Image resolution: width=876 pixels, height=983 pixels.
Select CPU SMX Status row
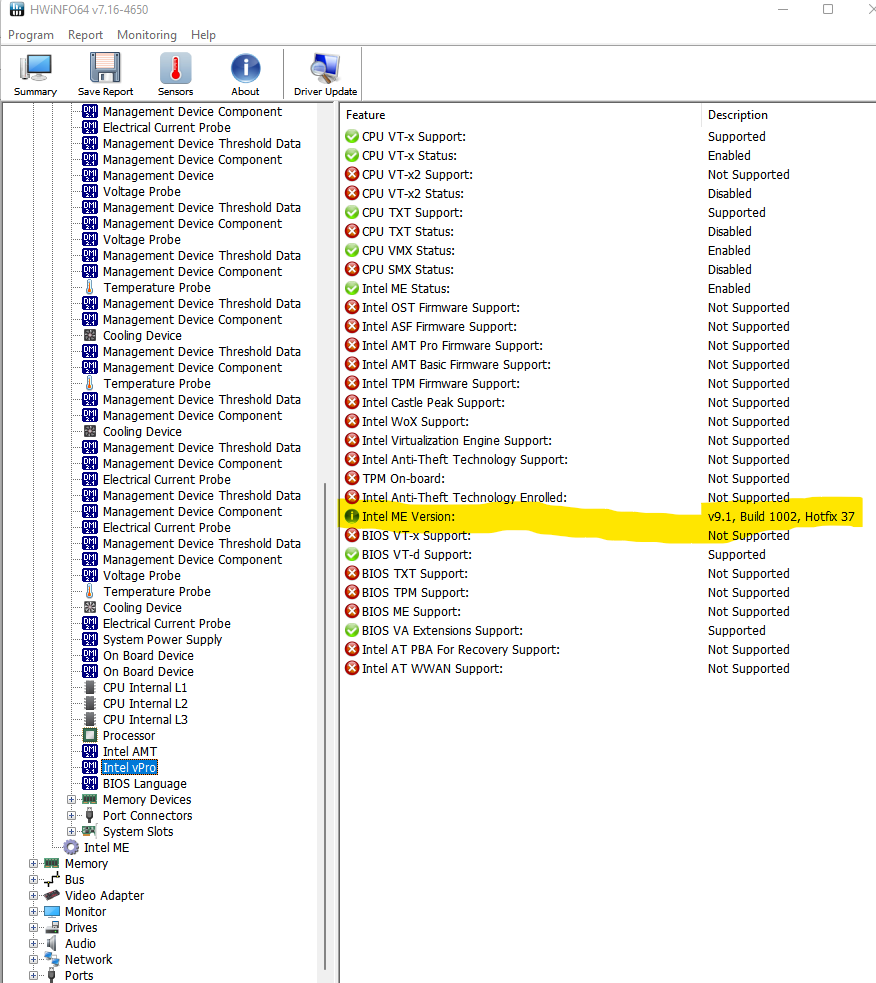tap(608, 270)
